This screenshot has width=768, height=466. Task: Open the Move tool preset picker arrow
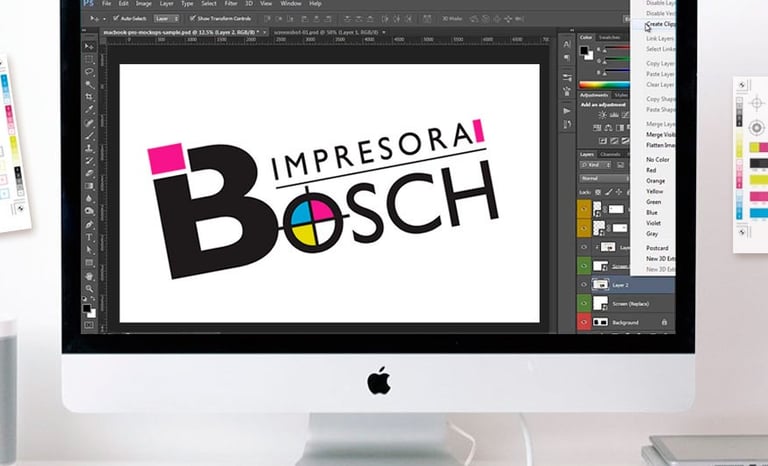pyautogui.click(x=104, y=19)
